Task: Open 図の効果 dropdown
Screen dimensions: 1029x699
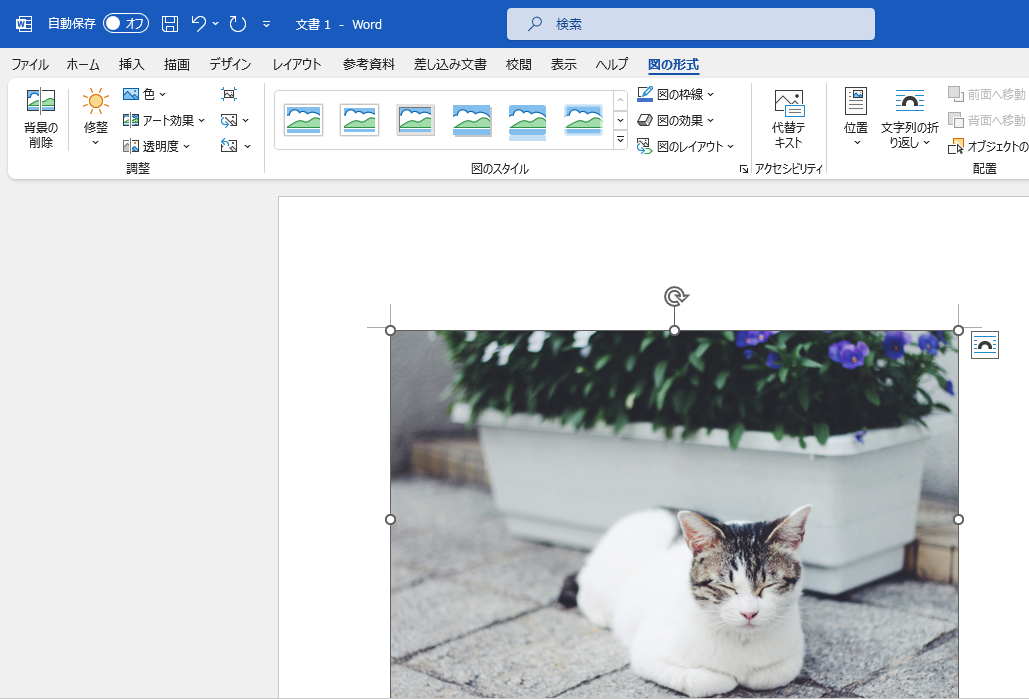Action: (676, 120)
